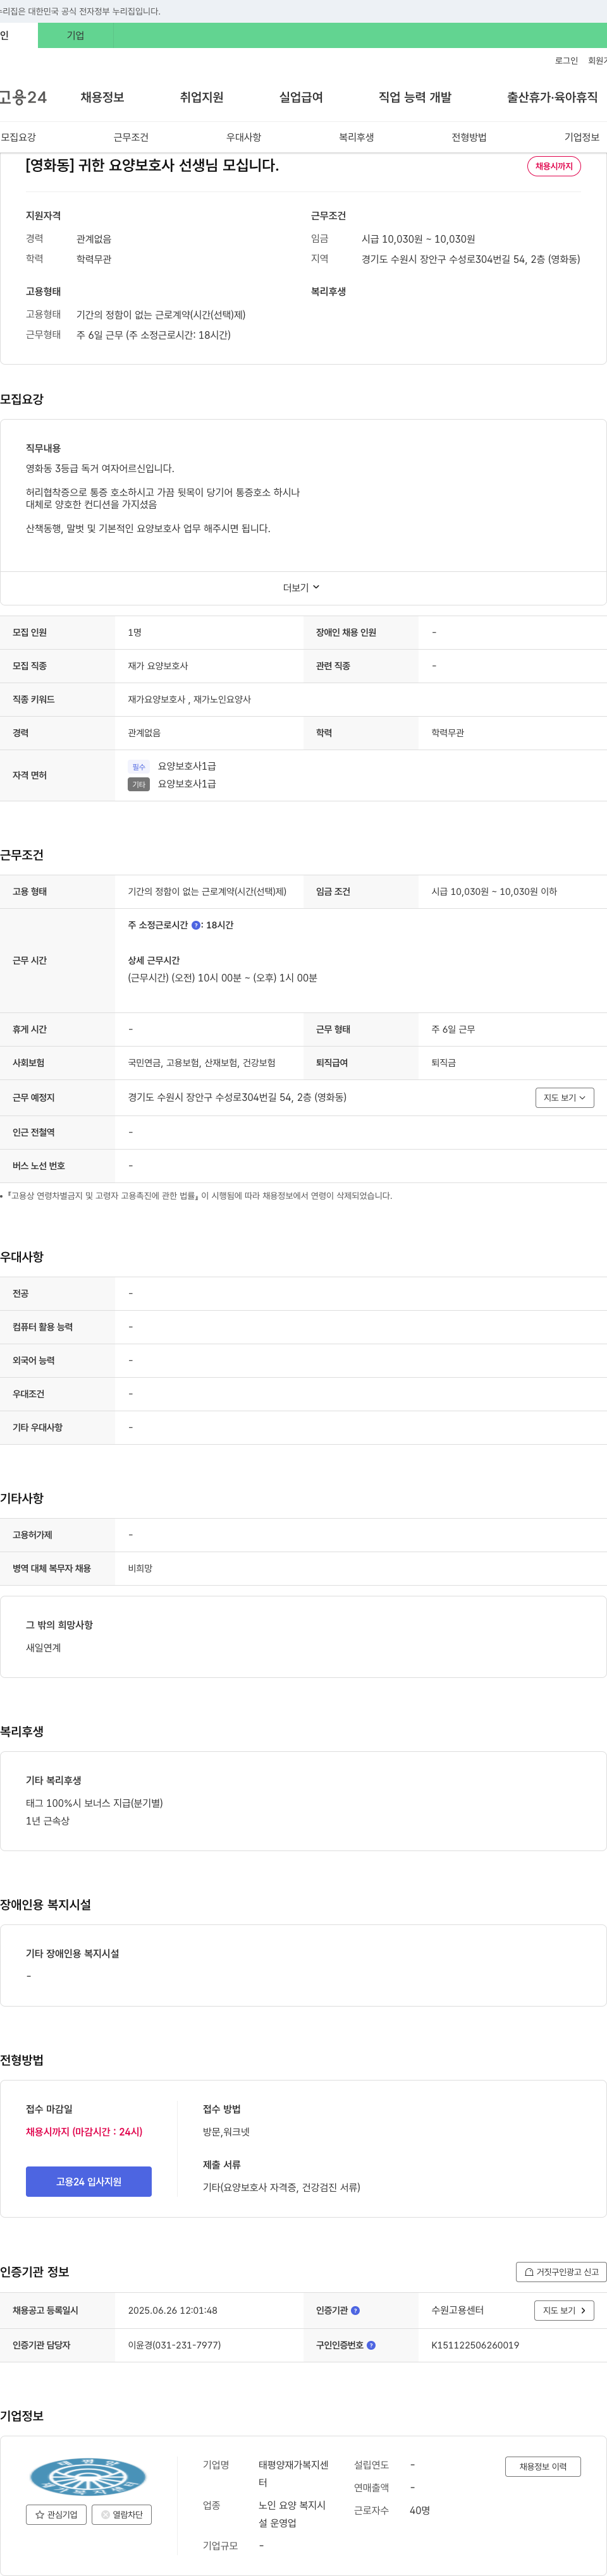Select the registration date 2025.06.26 12:01:48
Image resolution: width=607 pixels, height=2576 pixels.
click(172, 2310)
